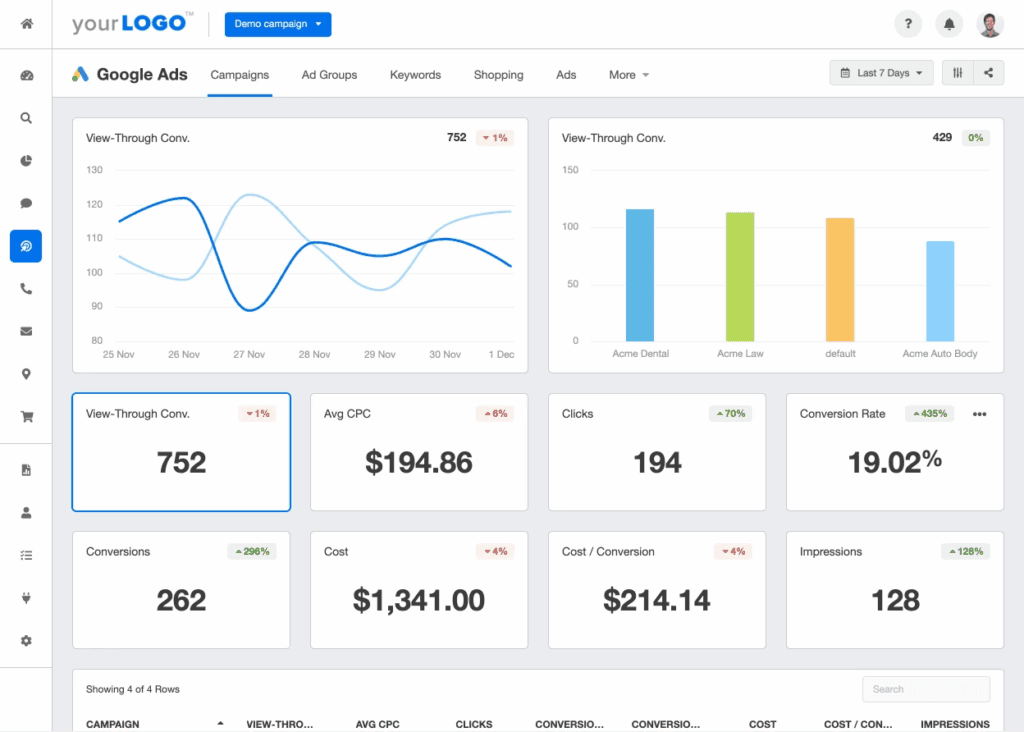Open notifications with the bell icon
The width and height of the screenshot is (1024, 732).
tap(948, 23)
